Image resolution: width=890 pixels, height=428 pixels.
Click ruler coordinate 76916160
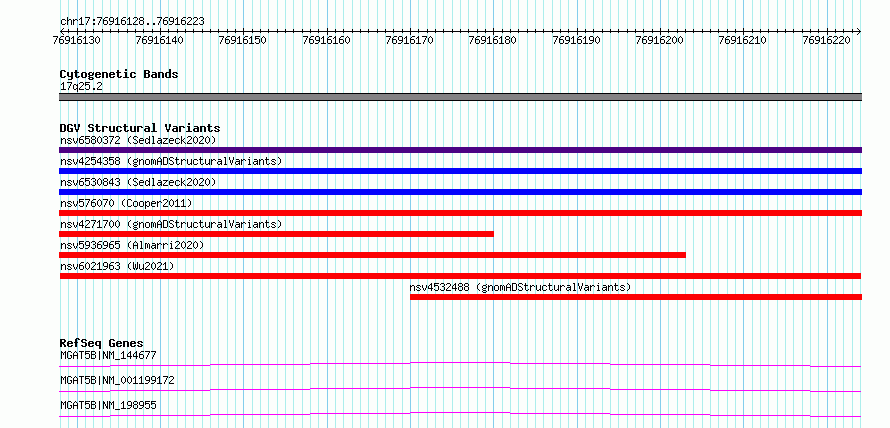coord(326,40)
